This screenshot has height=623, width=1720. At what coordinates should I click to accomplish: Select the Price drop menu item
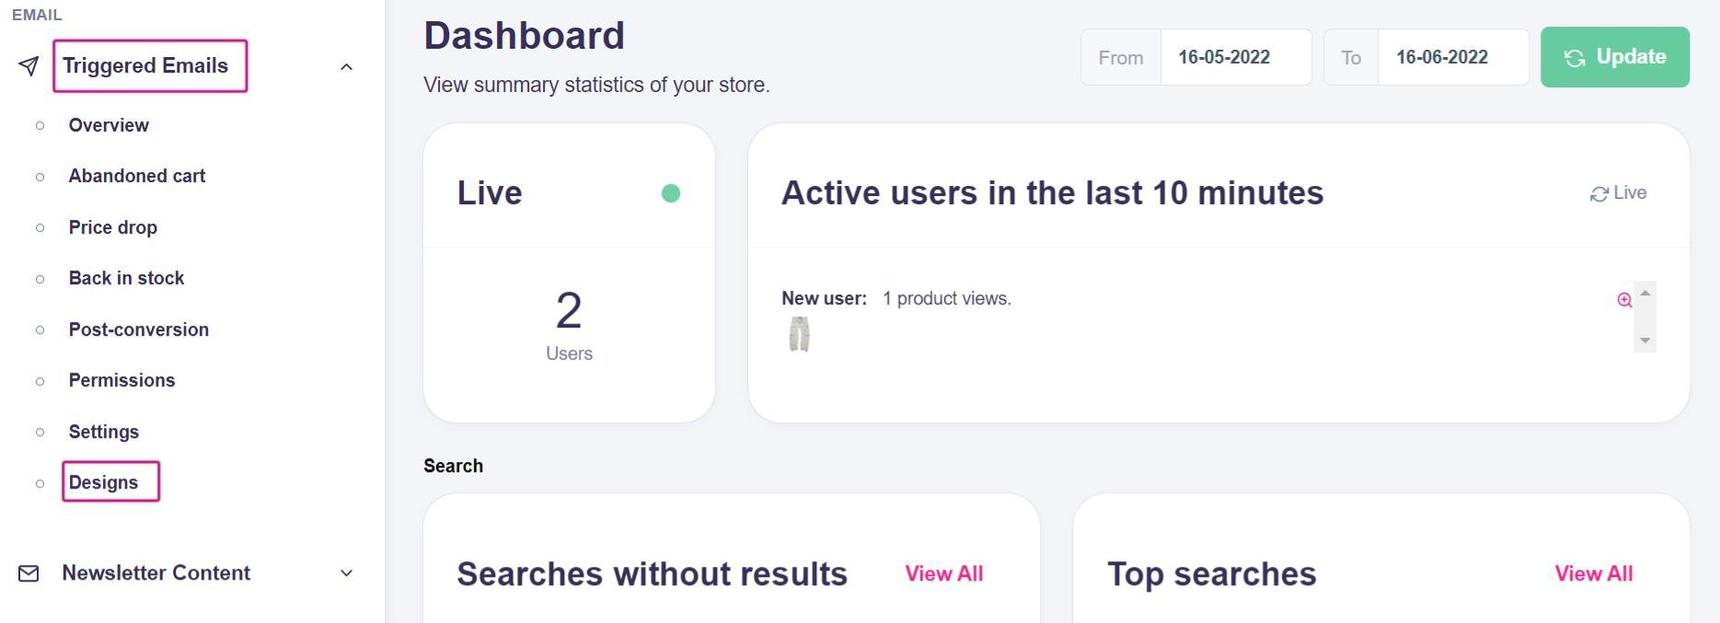[113, 227]
